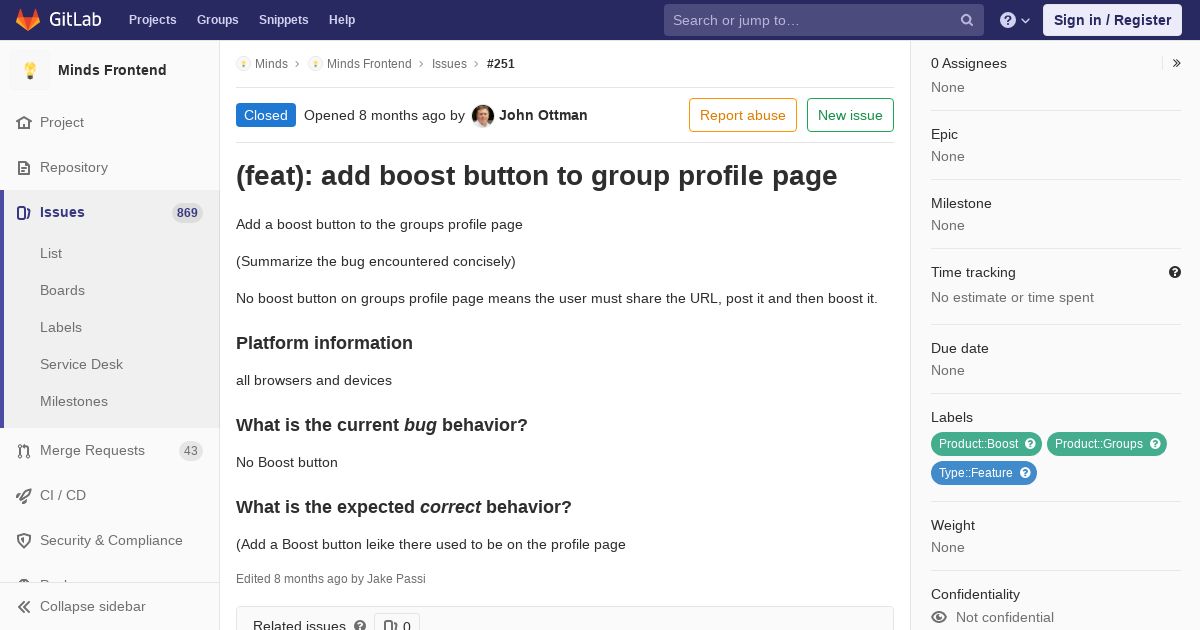Click the Collapse sidebar double-chevron icon
This screenshot has height=630, width=1200.
(24, 607)
